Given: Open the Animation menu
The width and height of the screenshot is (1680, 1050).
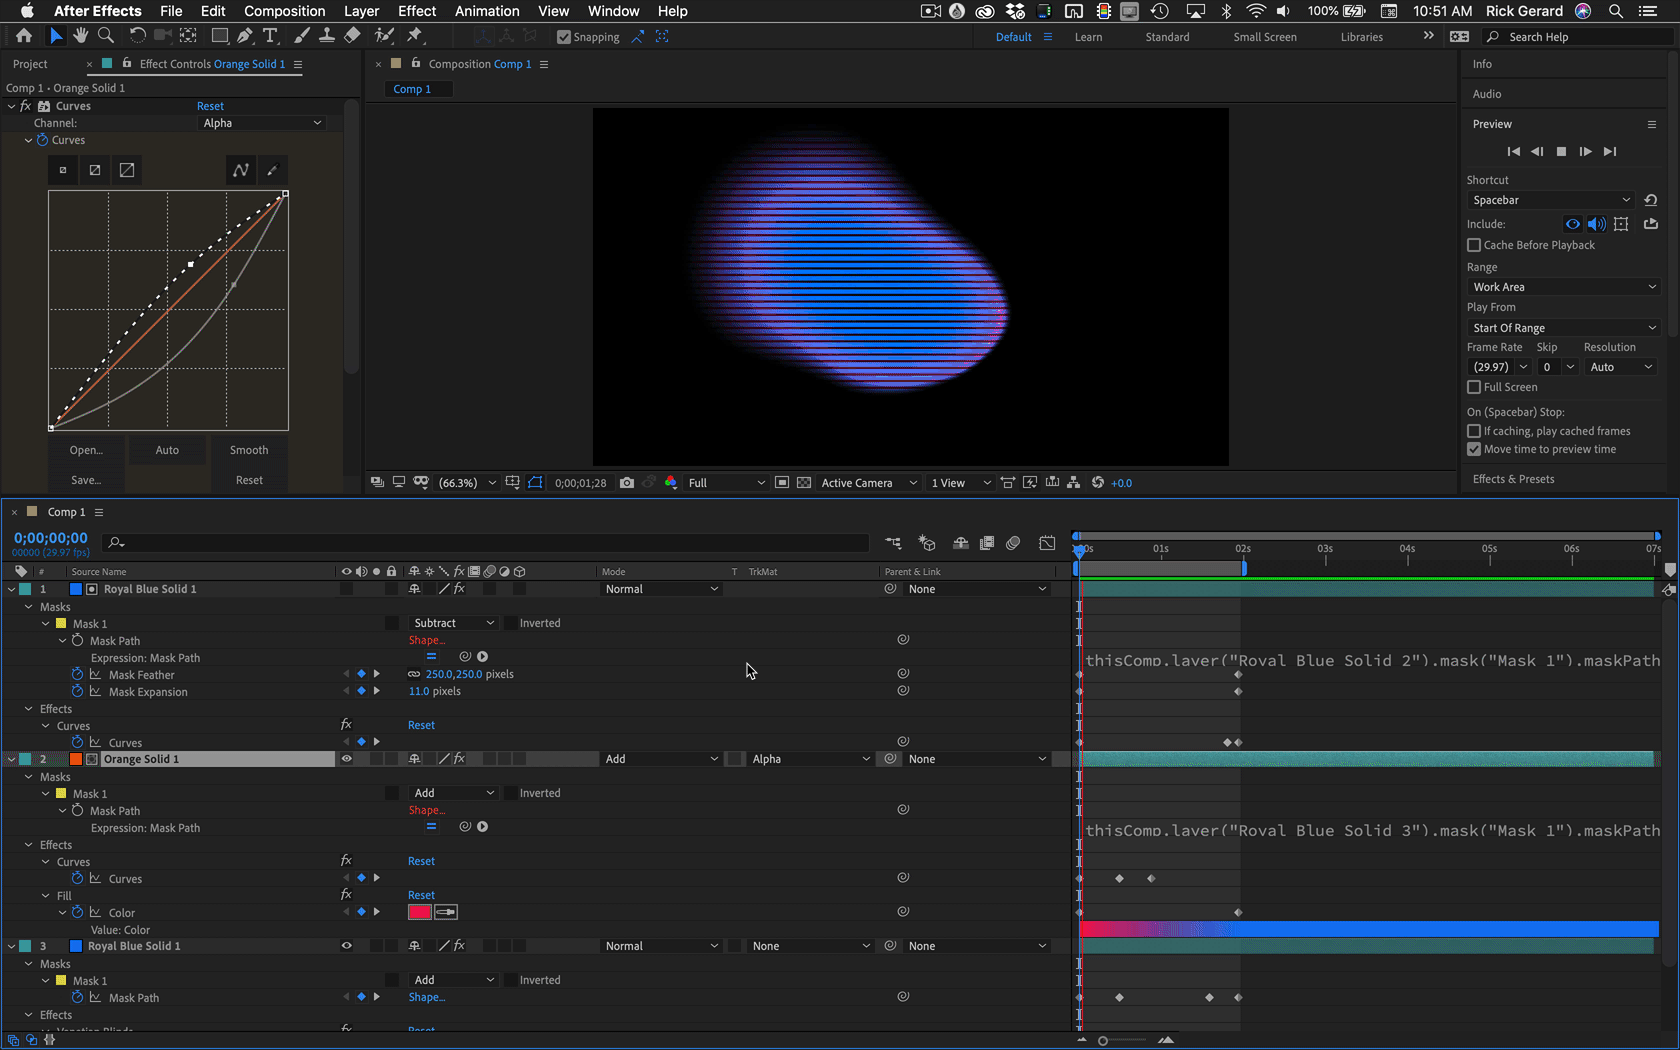Looking at the screenshot, I should click(x=487, y=11).
